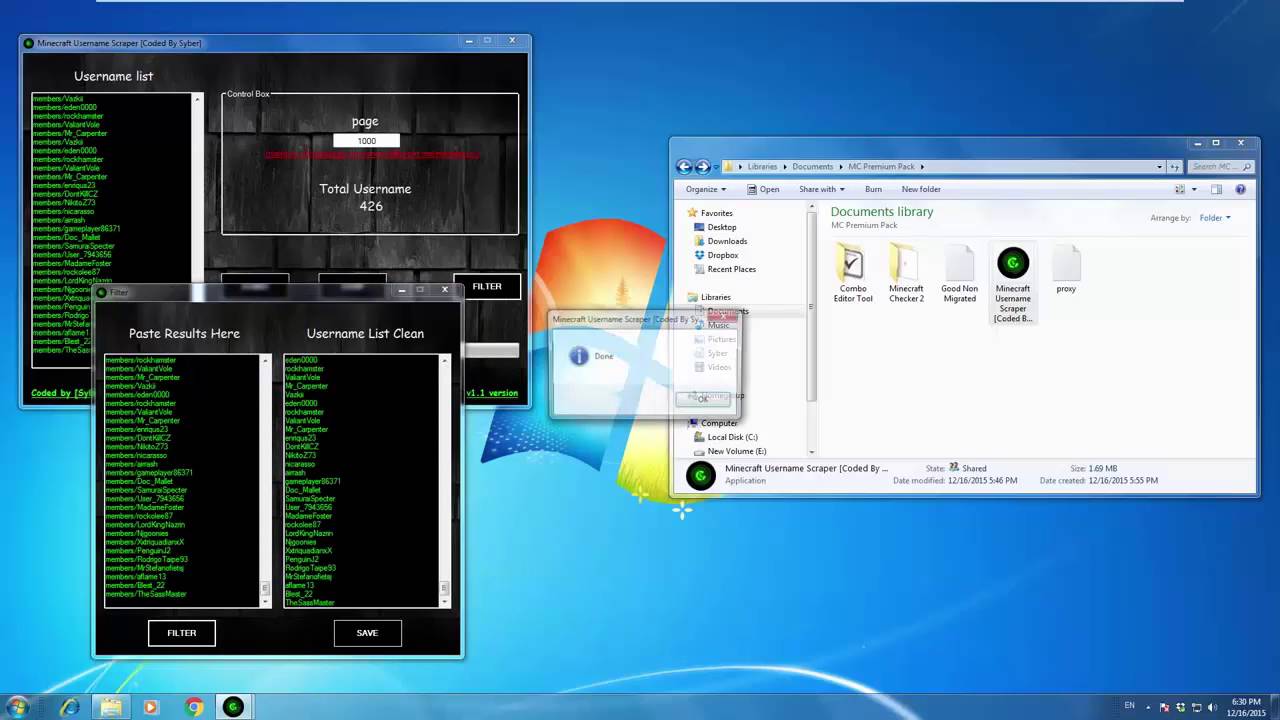The height and width of the screenshot is (720, 1280).
Task: Open Google Chrome from the taskbar
Action: (x=194, y=707)
